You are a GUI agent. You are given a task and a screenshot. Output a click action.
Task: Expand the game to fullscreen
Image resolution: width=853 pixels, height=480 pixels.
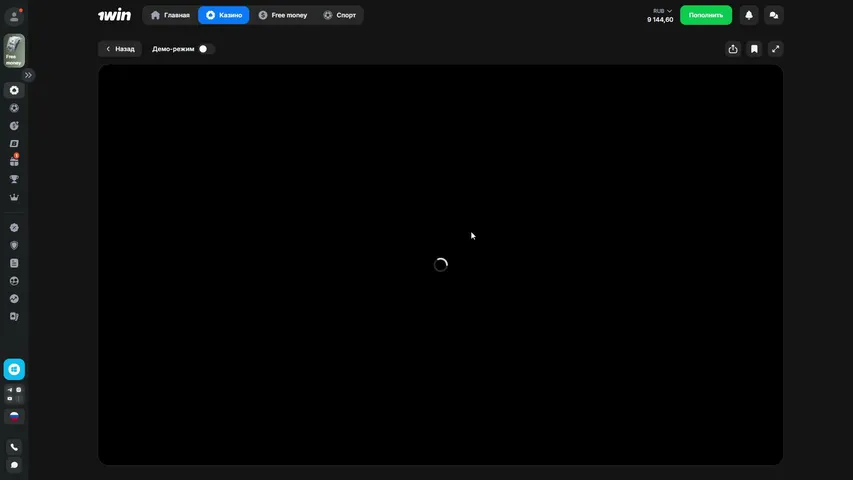point(775,49)
